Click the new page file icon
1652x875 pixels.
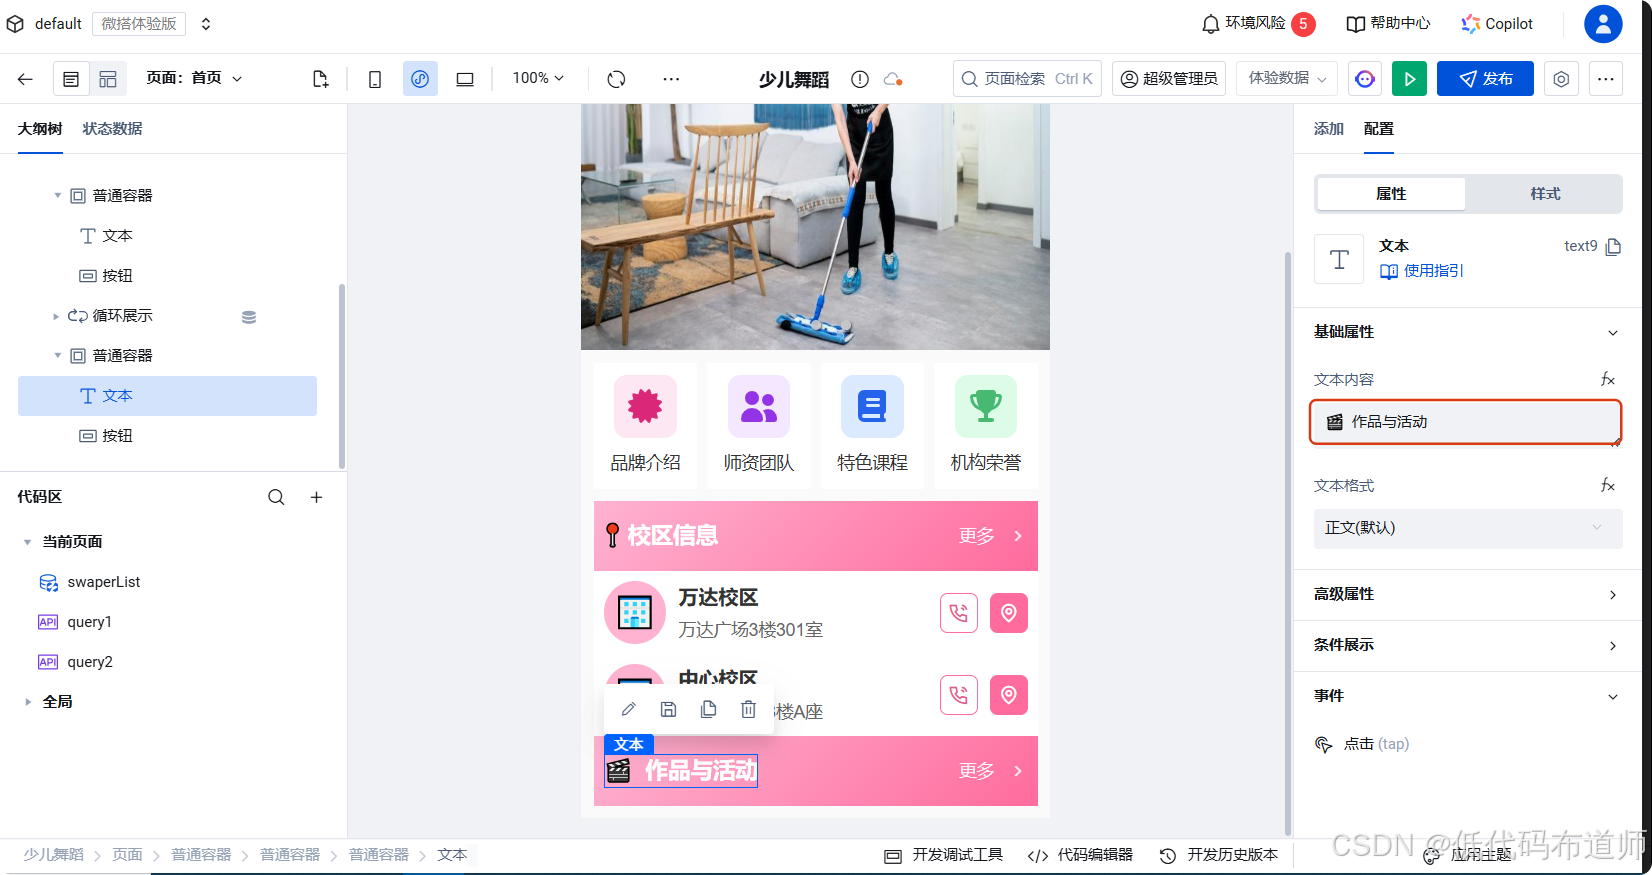(x=320, y=79)
